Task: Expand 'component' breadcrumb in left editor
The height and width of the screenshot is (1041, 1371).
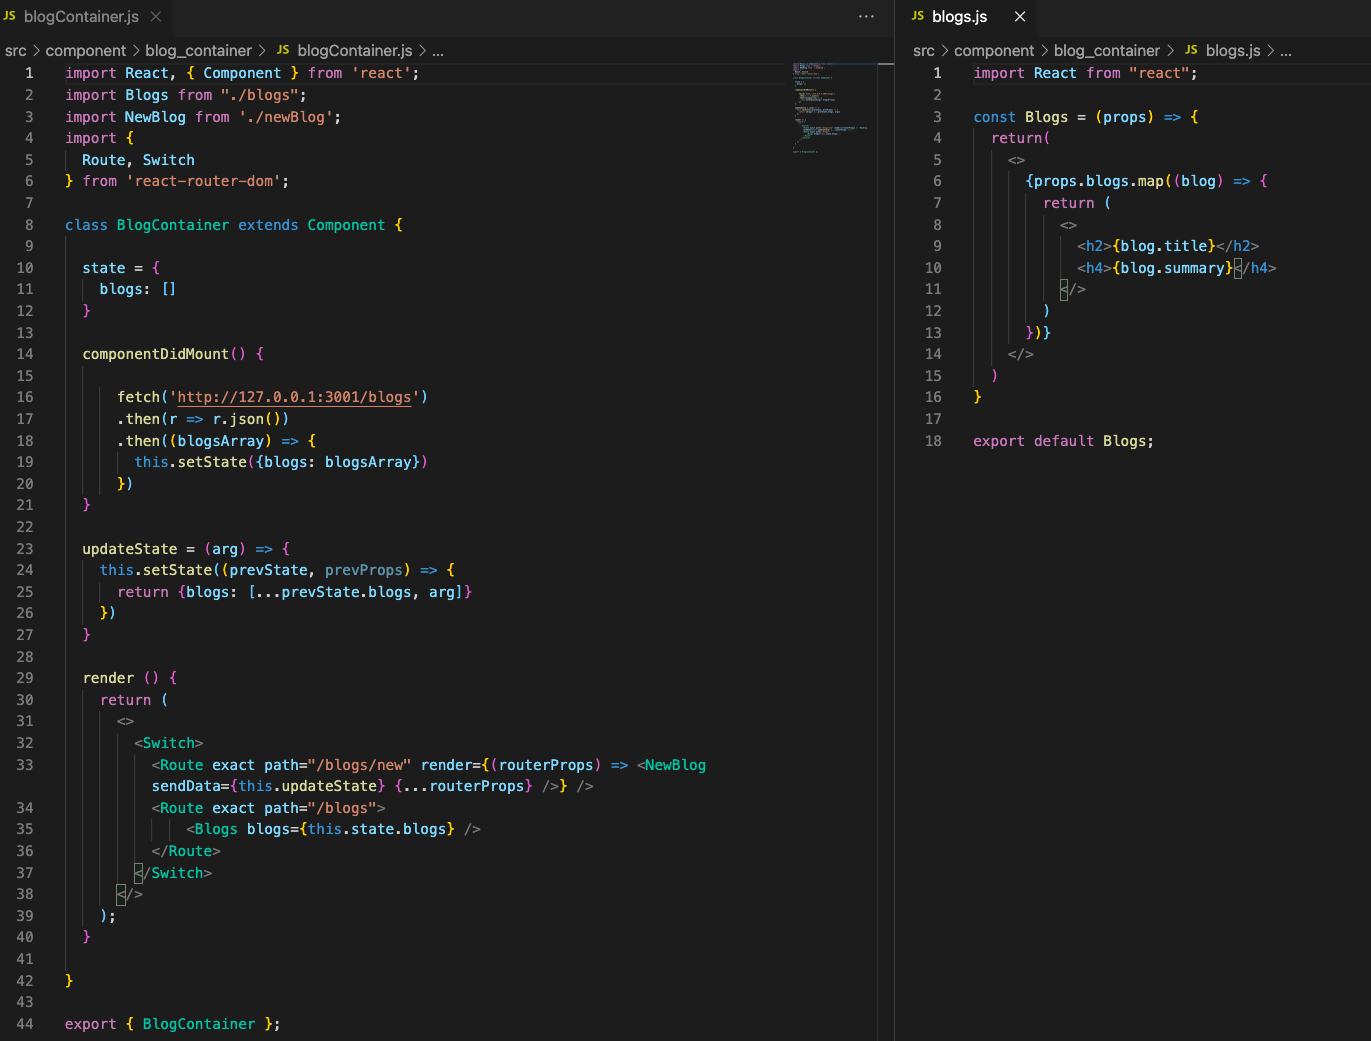Action: [x=86, y=50]
